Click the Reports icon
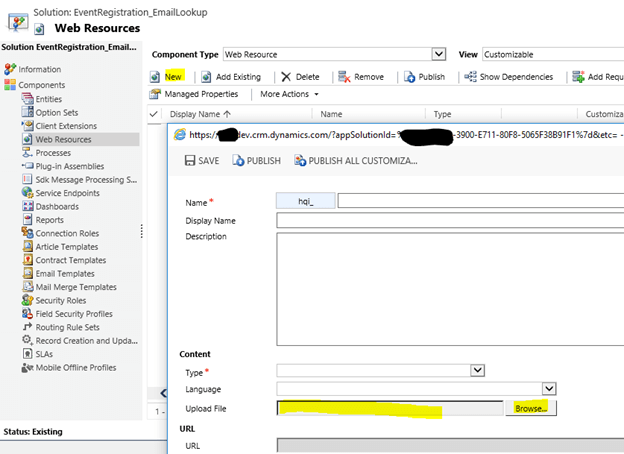 tap(27, 219)
